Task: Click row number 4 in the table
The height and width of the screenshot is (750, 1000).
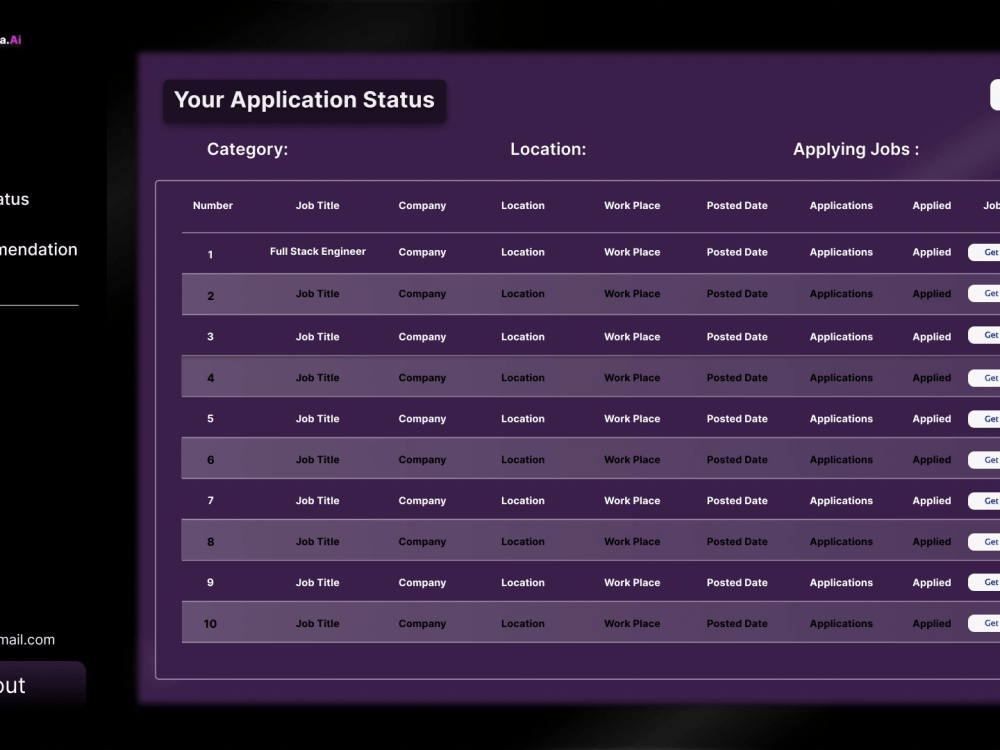Action: pos(210,378)
